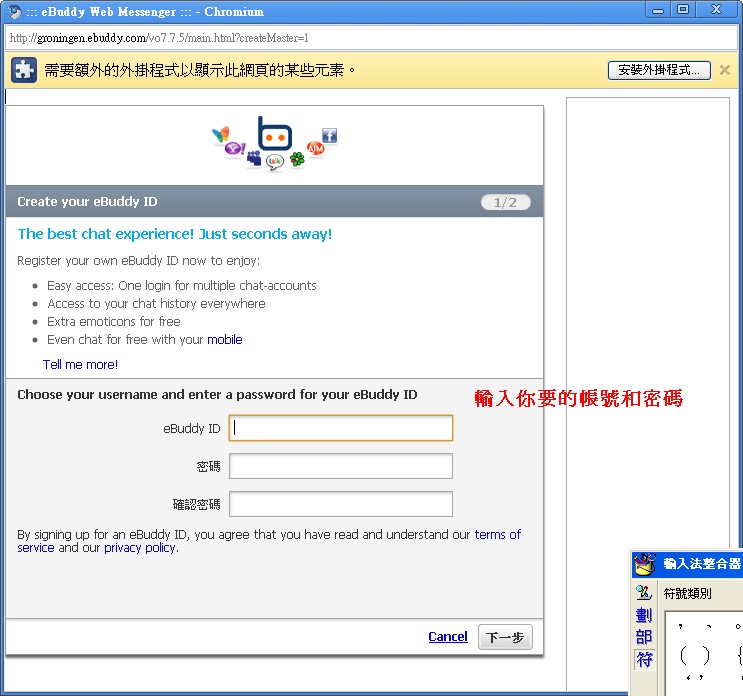This screenshot has height=696, width=743.
Task: Select the 符 symbol tab in 輸入法整合器
Action: 644,659
